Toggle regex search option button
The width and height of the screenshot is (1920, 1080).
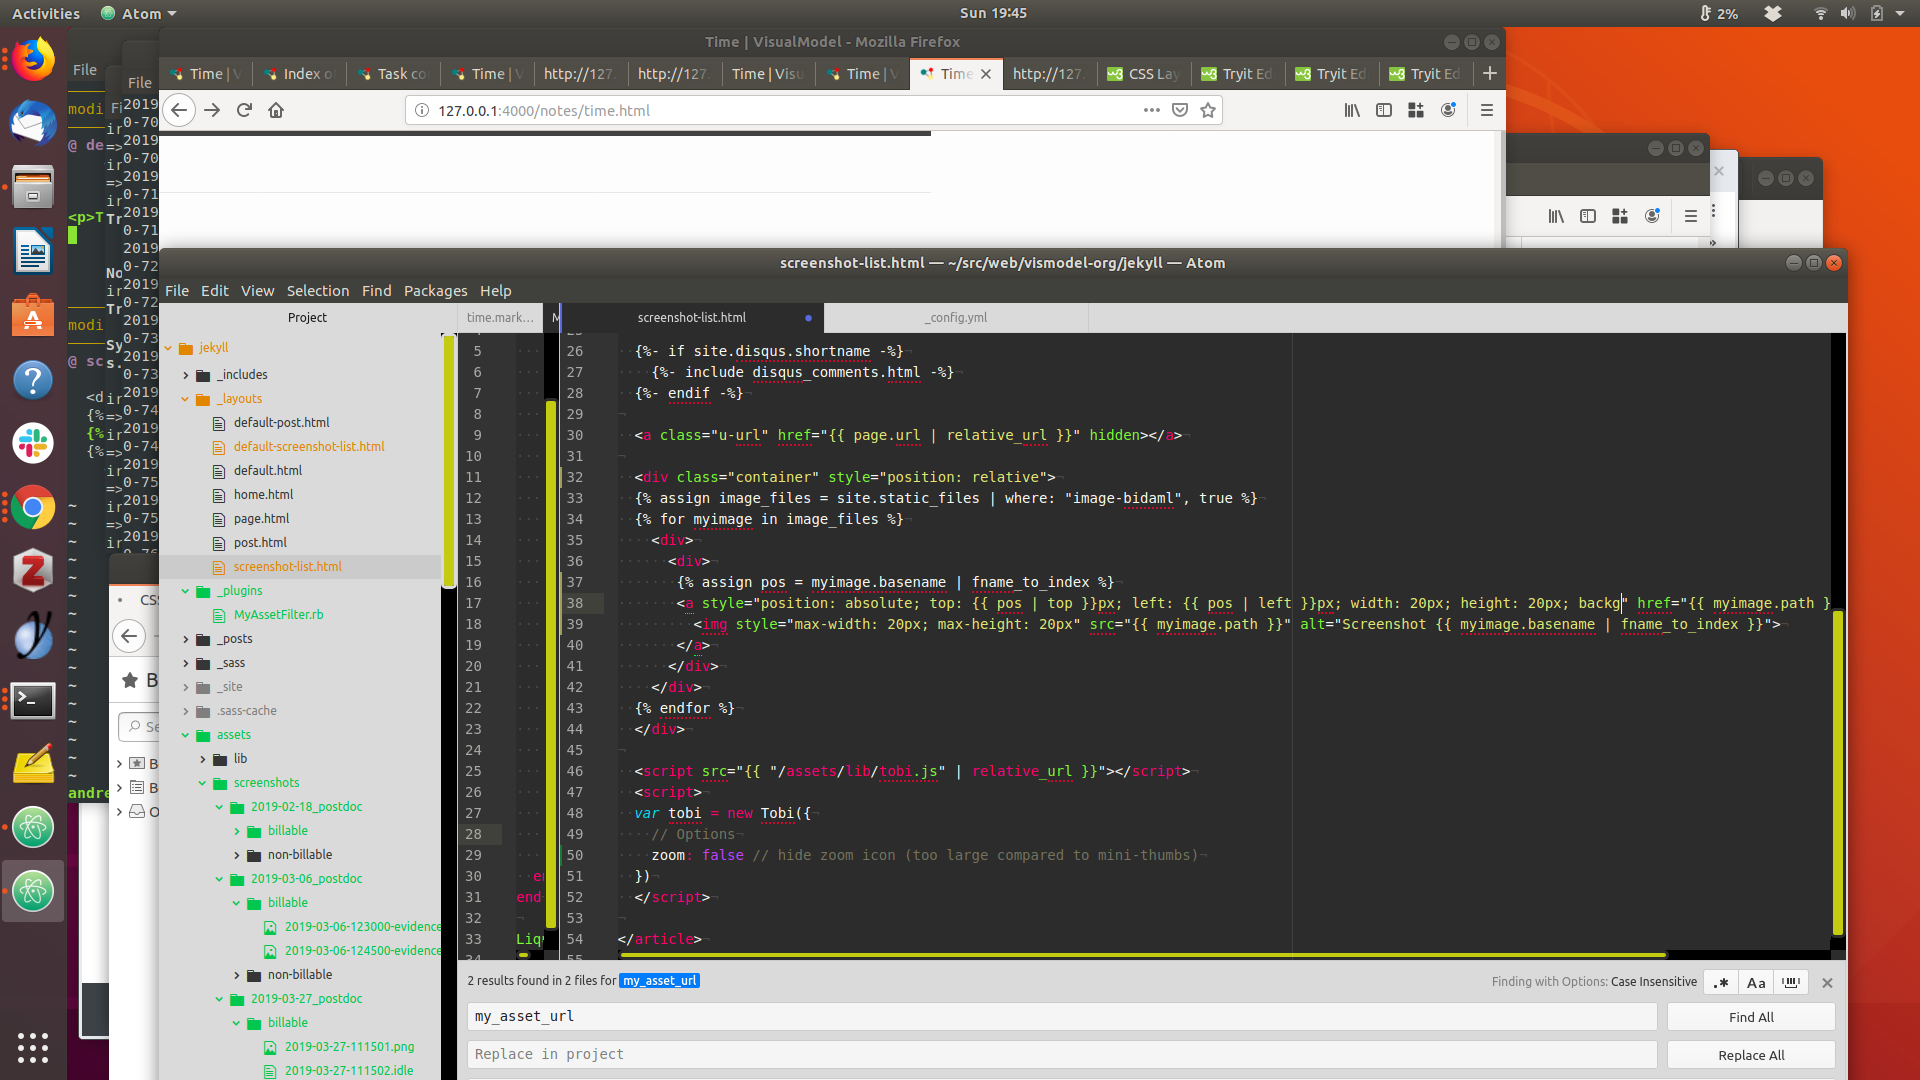1721,982
